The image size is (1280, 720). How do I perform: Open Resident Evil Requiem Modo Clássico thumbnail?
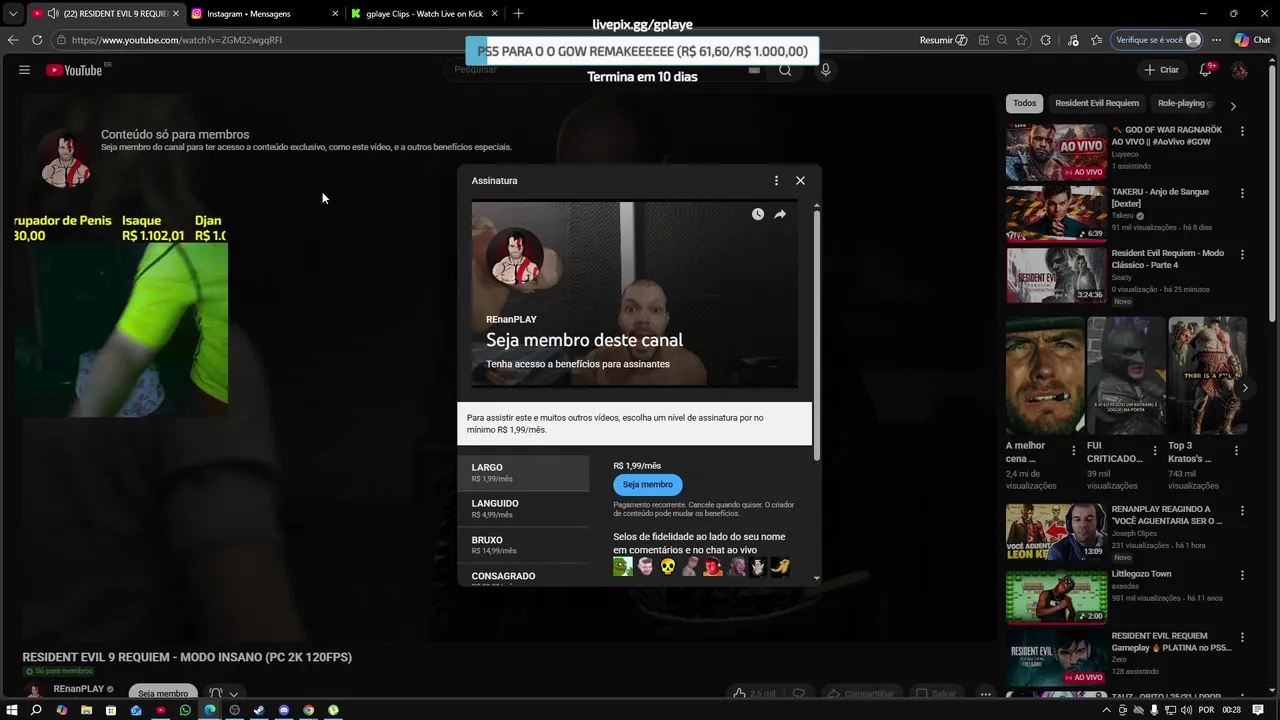(x=1056, y=275)
